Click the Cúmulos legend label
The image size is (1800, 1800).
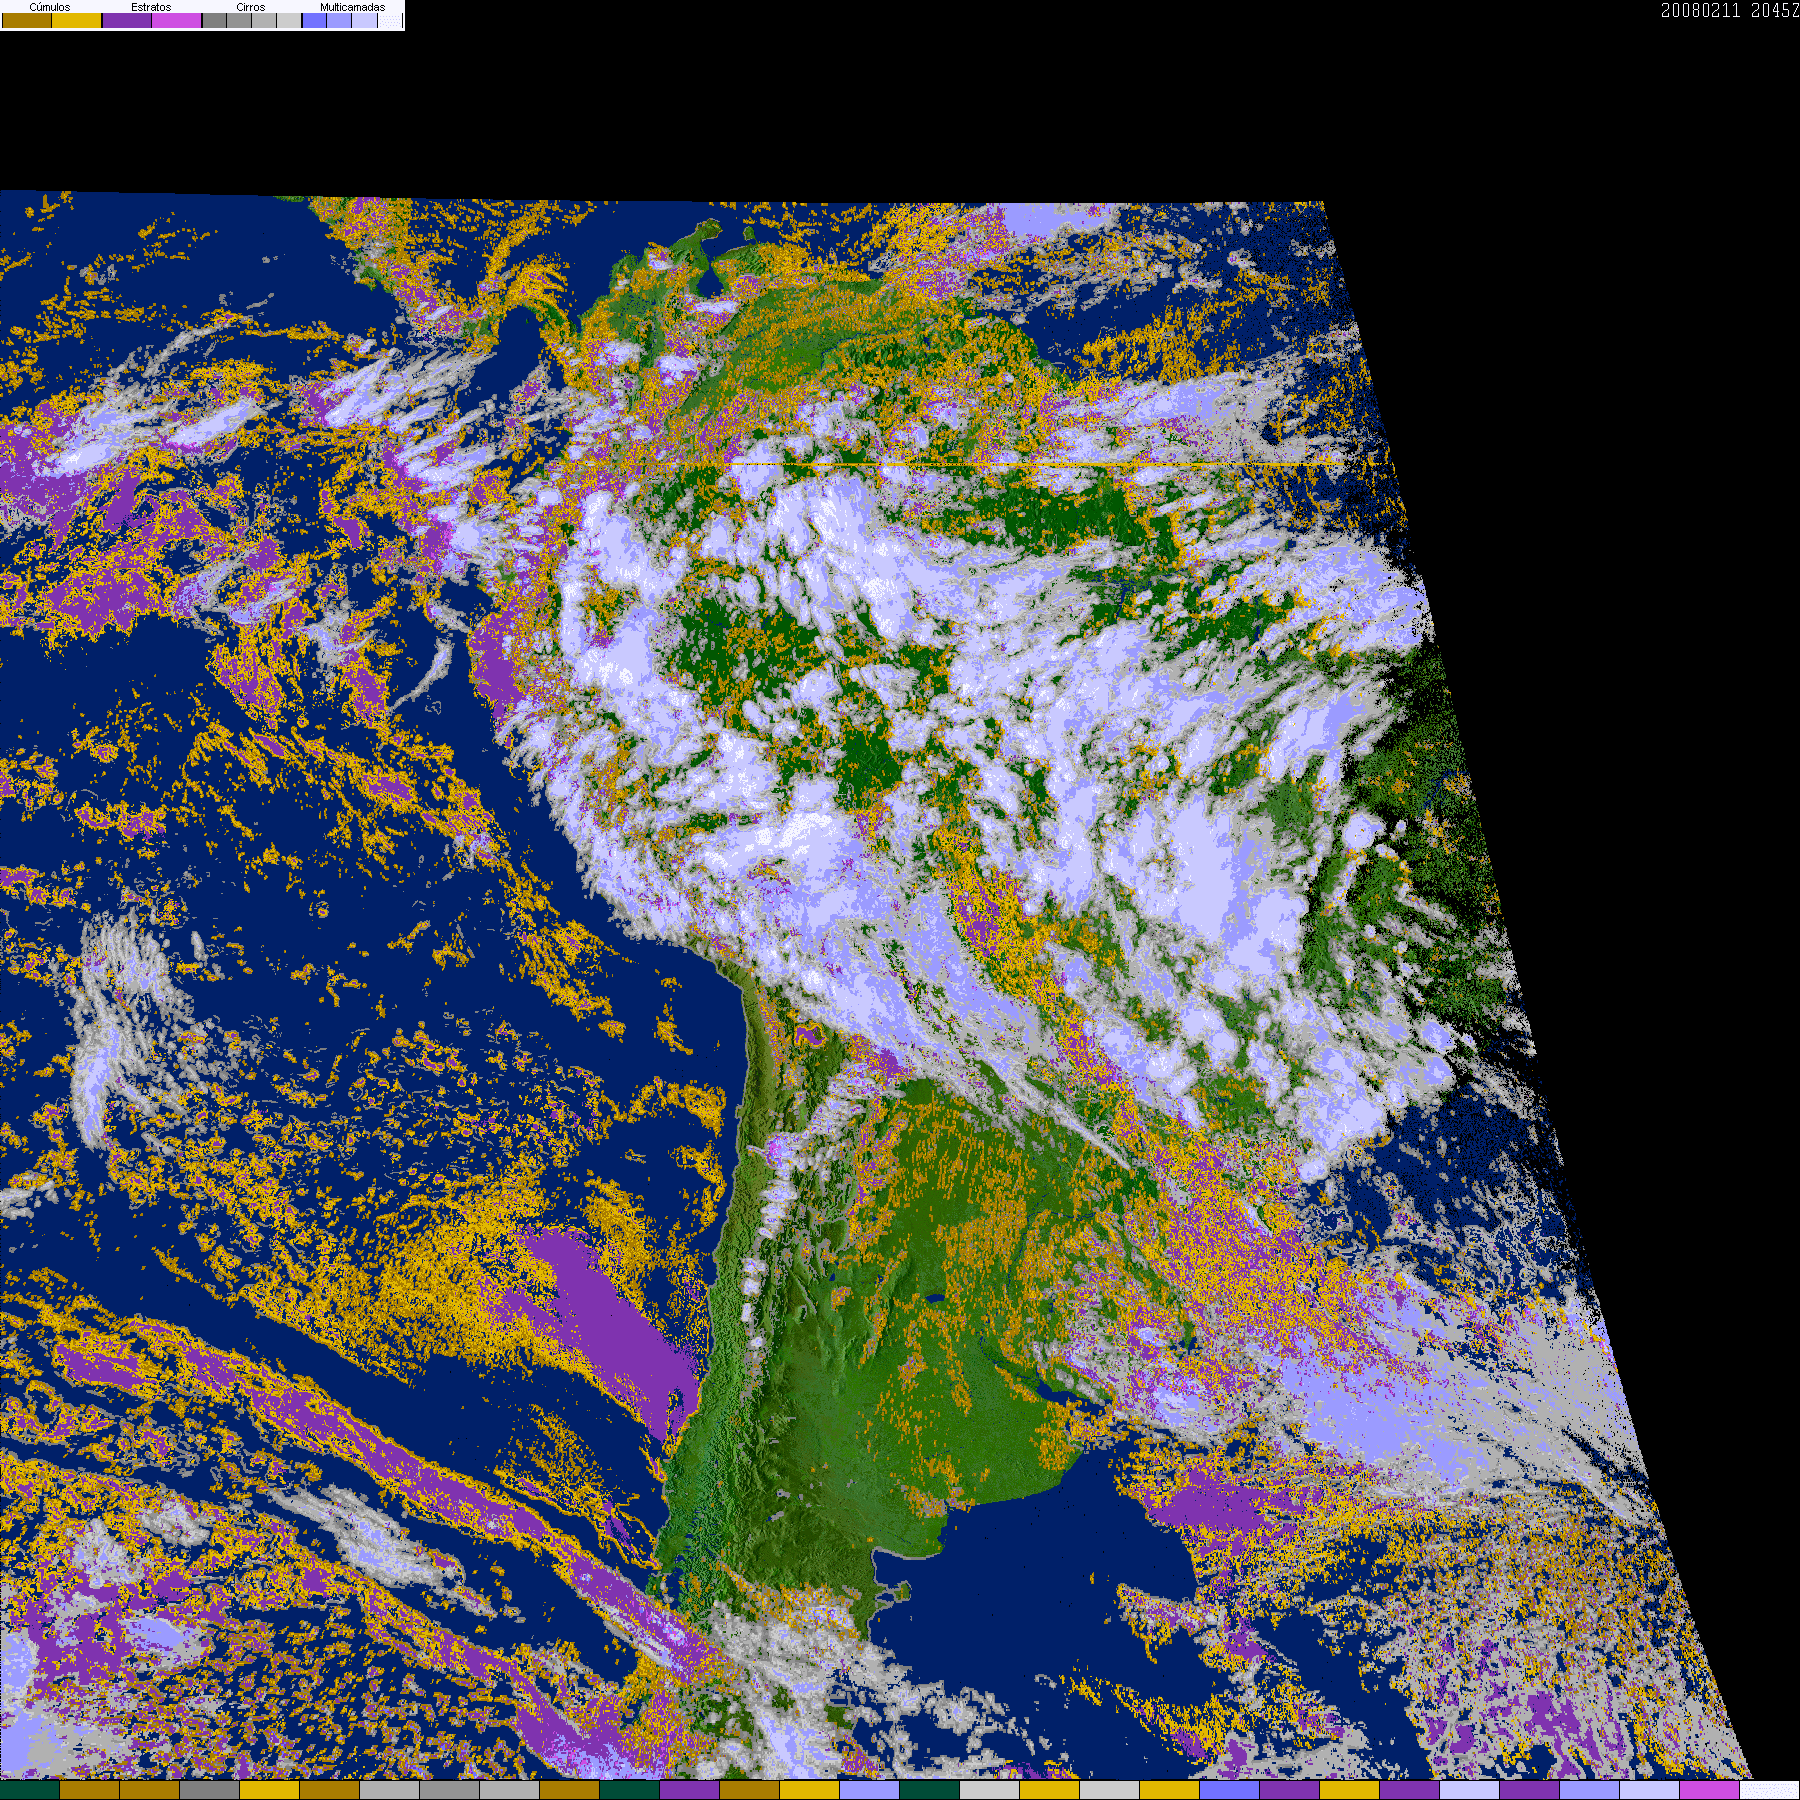click(x=50, y=7)
